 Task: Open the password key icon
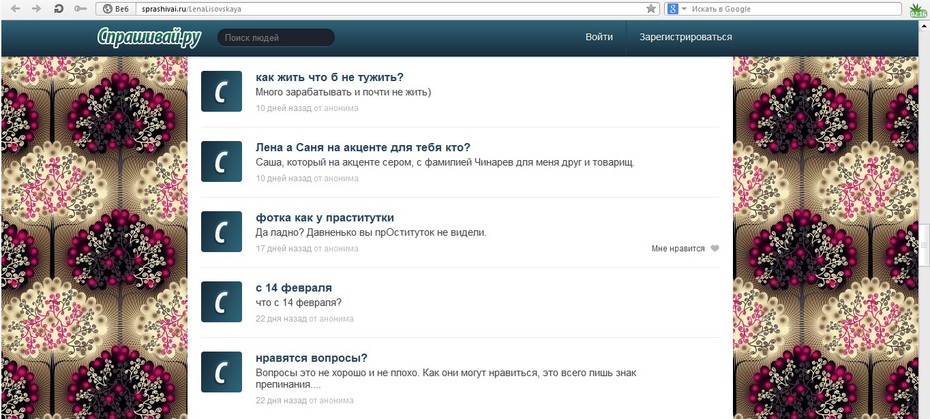click(x=80, y=9)
